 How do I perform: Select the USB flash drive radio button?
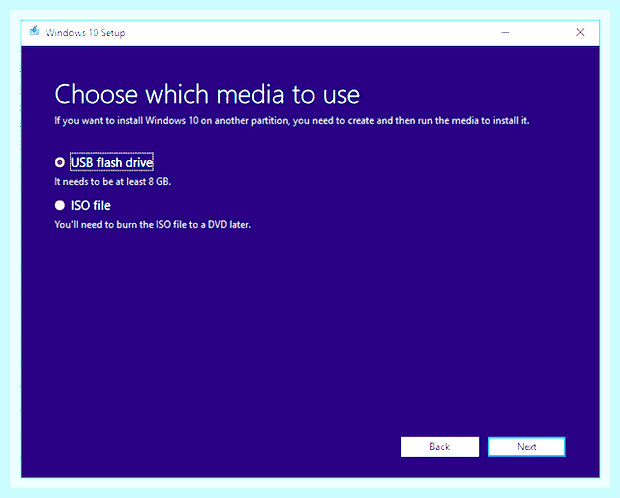pos(60,162)
